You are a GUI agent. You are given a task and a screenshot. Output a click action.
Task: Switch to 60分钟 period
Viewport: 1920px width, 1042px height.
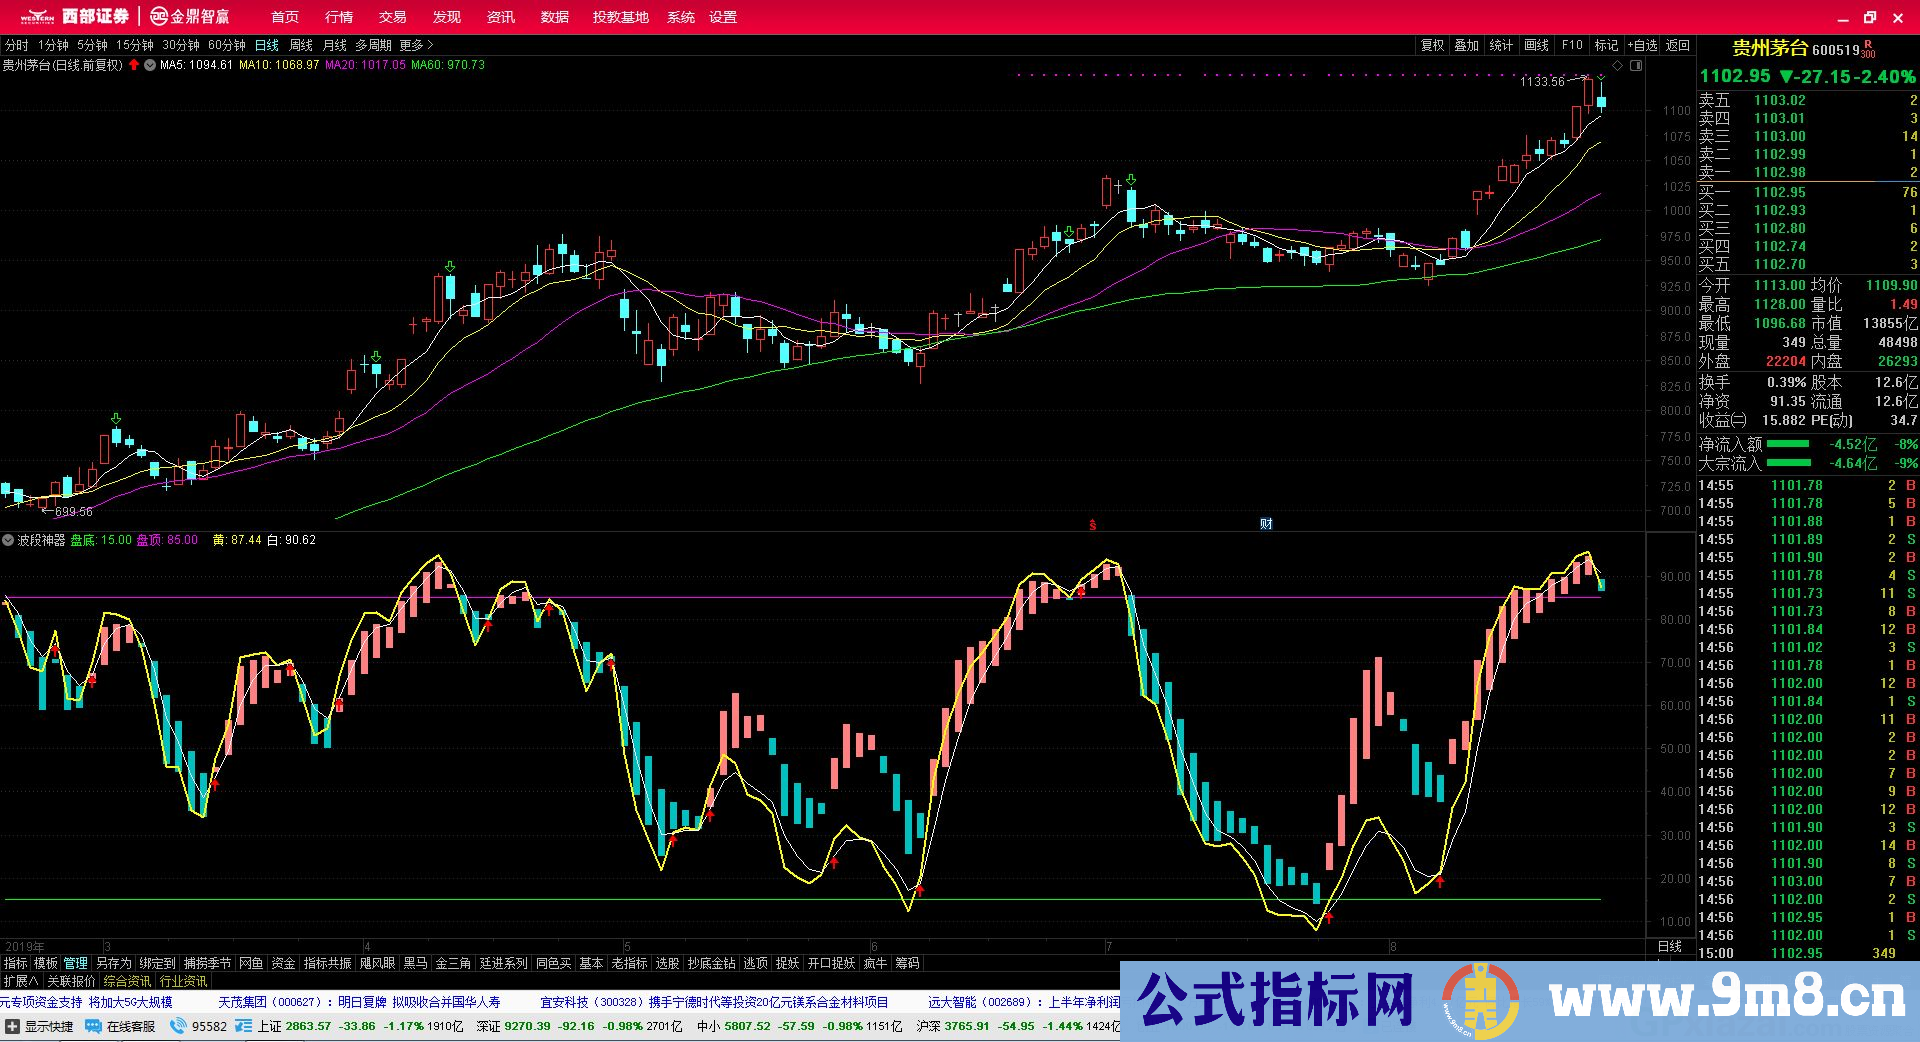[227, 45]
